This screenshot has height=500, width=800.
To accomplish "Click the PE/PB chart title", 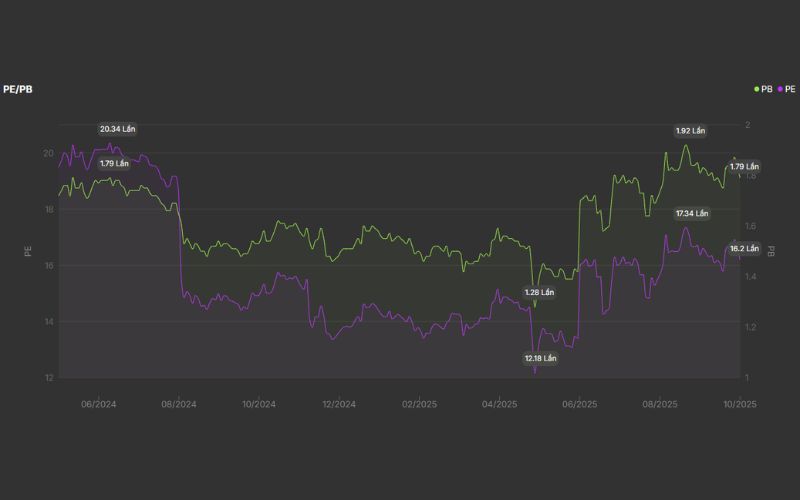I will coord(18,89).
